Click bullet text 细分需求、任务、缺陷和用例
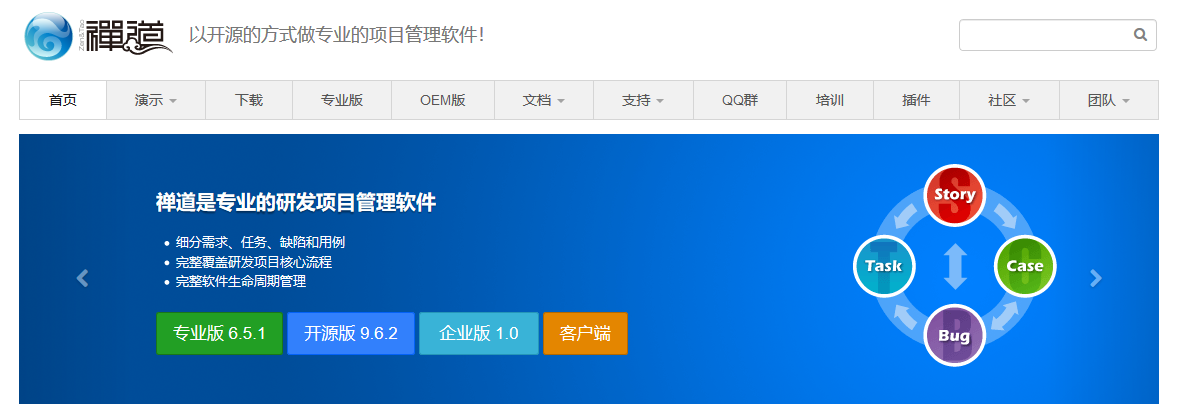Viewport: 1178px width, 415px height. [260, 243]
